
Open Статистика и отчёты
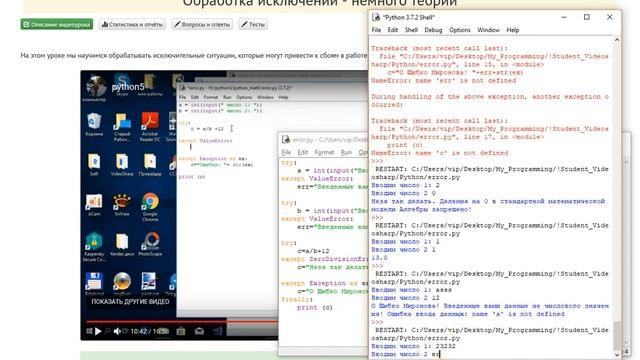pyautogui.click(x=132, y=24)
